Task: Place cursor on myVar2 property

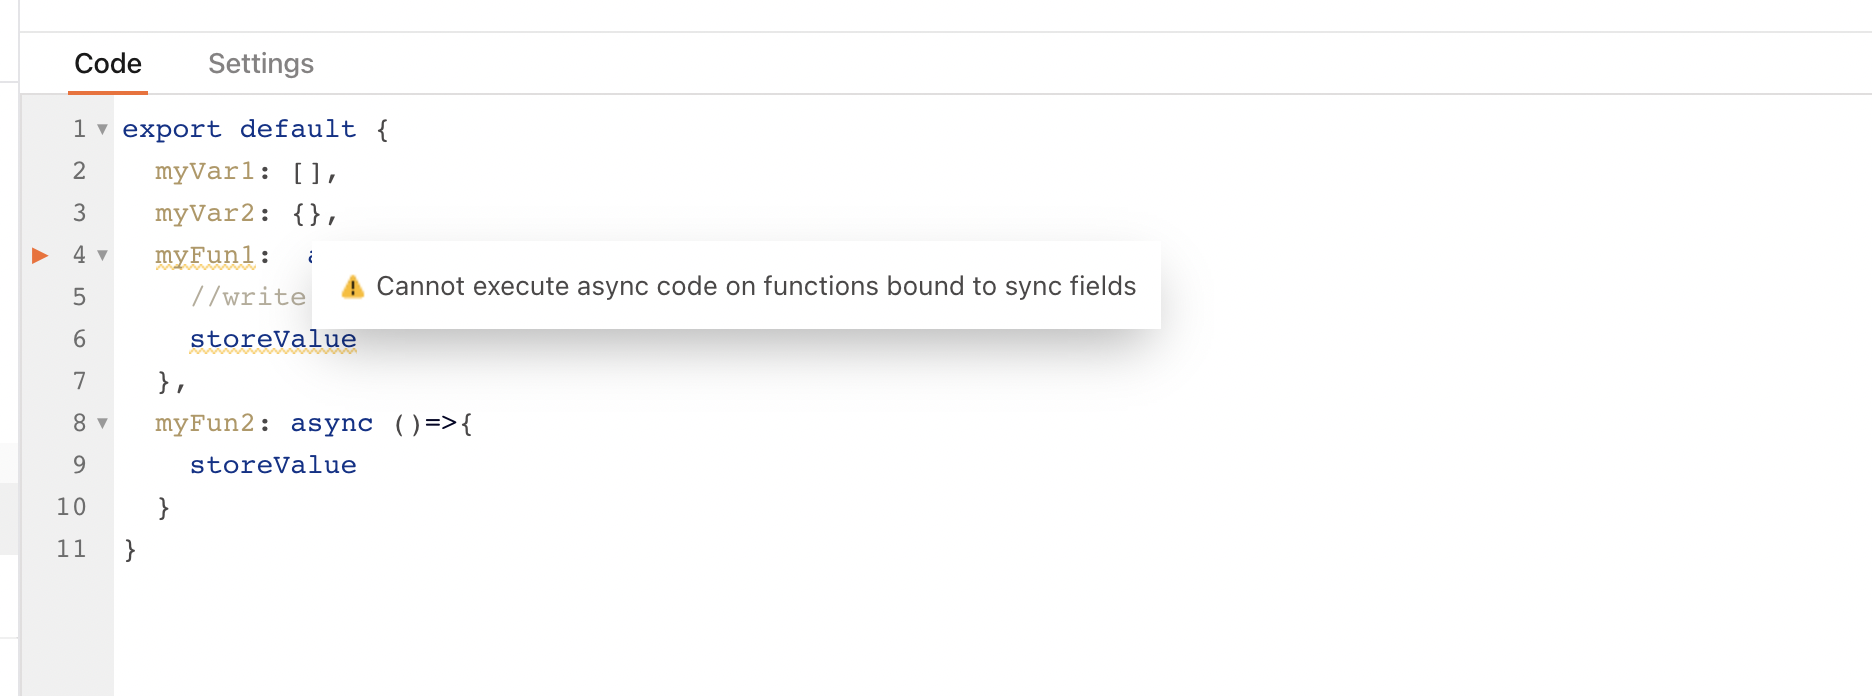Action: pyautogui.click(x=205, y=213)
